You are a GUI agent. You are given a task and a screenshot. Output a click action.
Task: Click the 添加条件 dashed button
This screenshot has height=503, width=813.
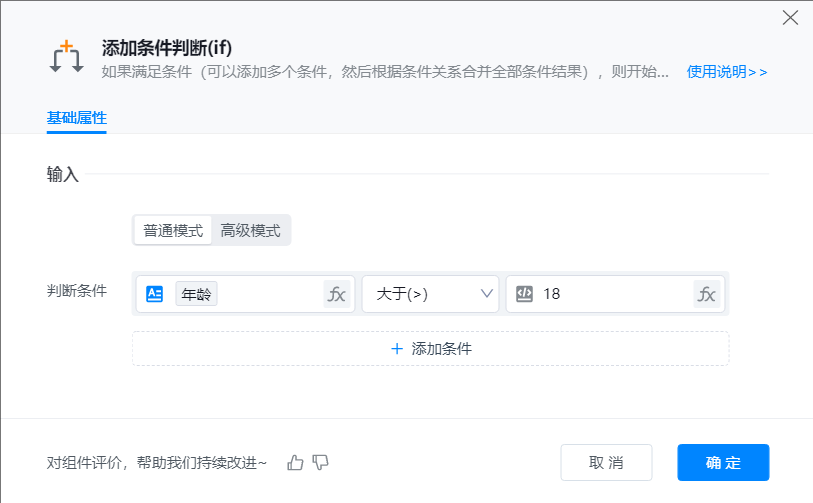430,348
